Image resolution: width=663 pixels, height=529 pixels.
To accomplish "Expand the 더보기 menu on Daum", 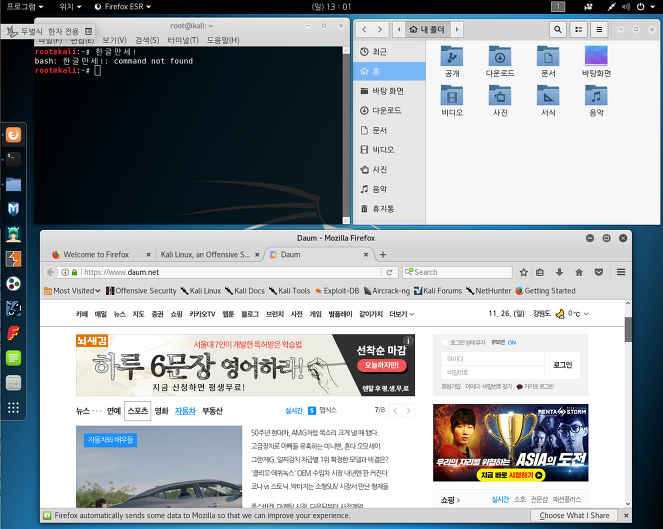I will [402, 314].
